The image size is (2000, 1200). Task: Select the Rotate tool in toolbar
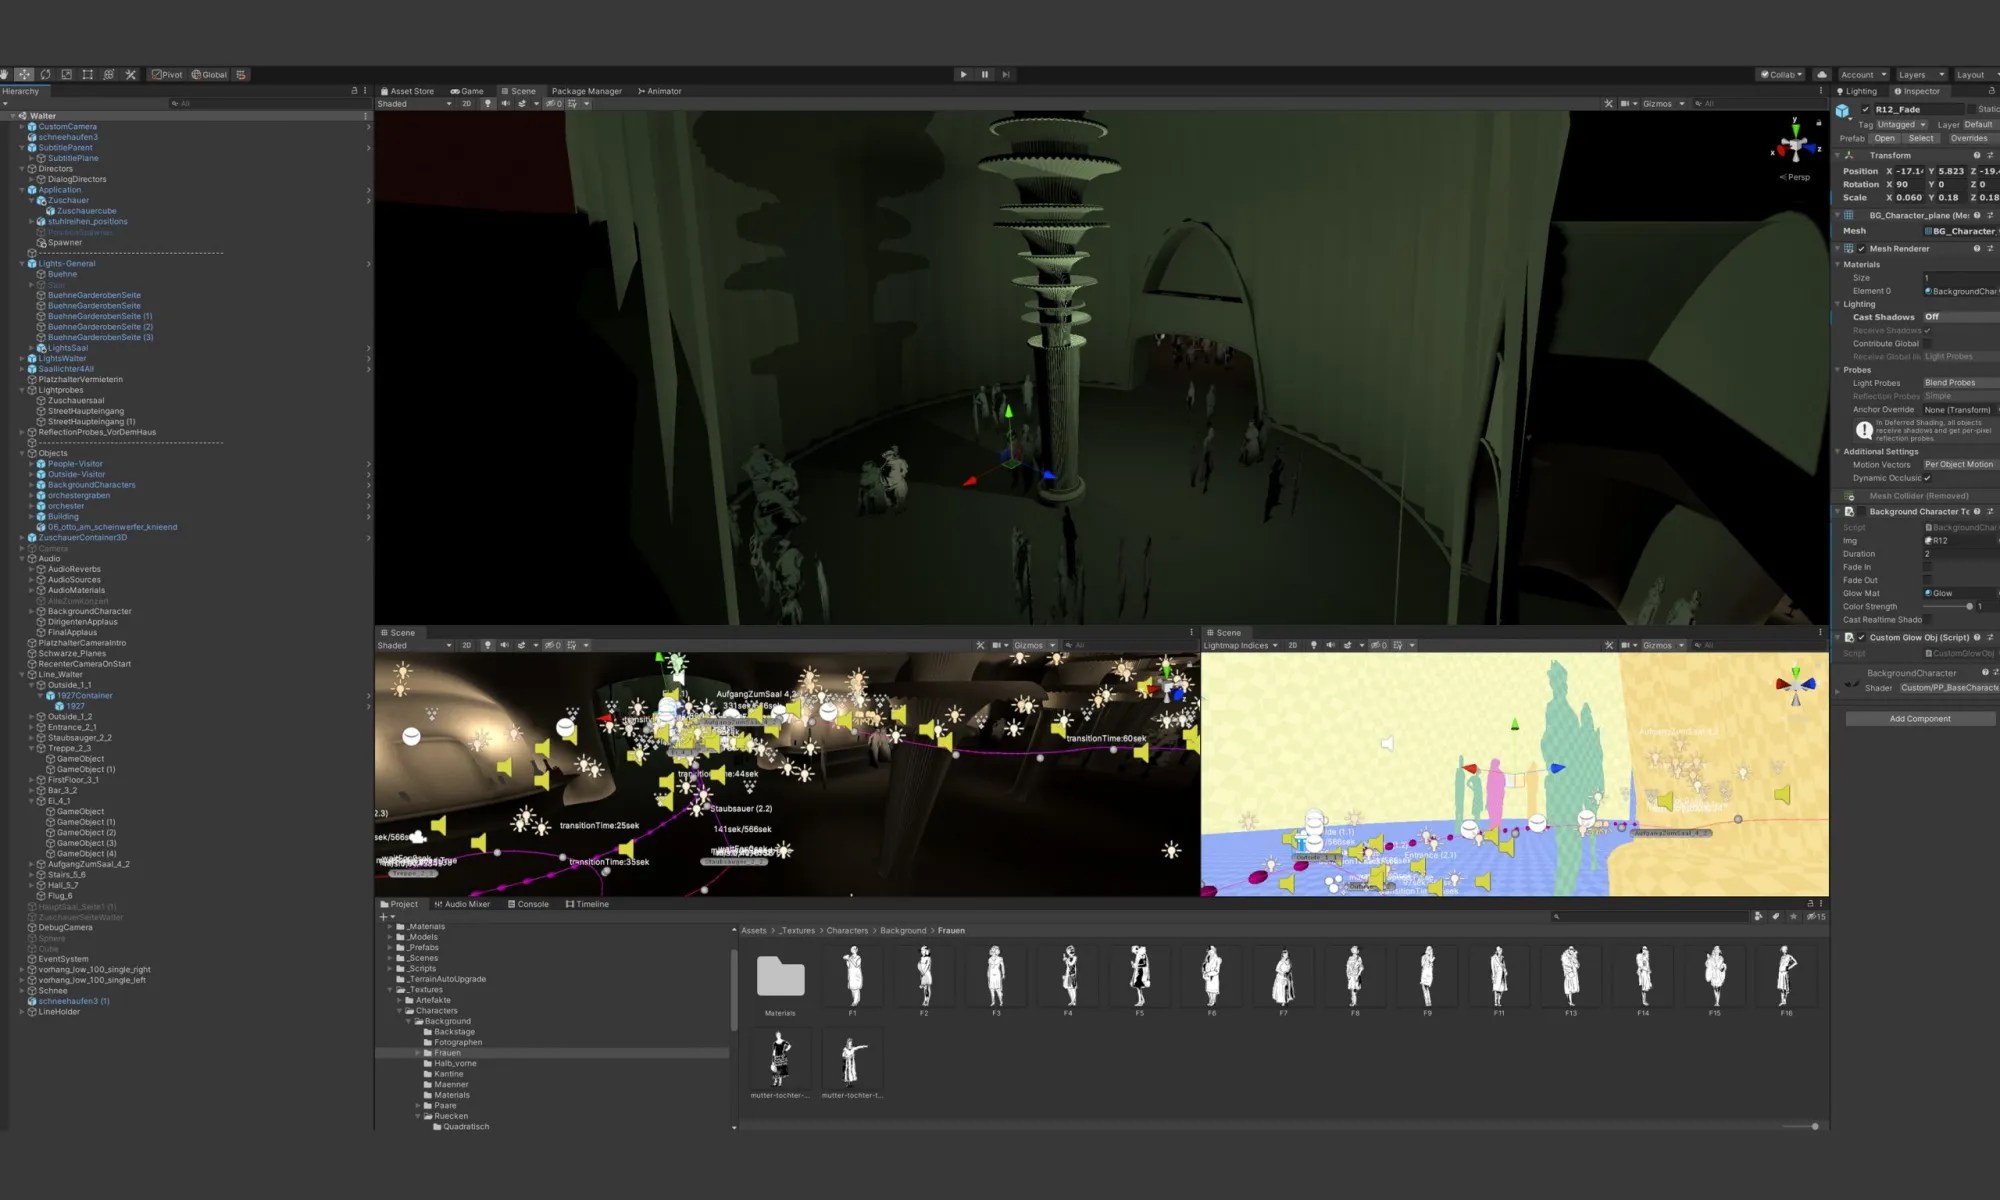click(x=45, y=74)
